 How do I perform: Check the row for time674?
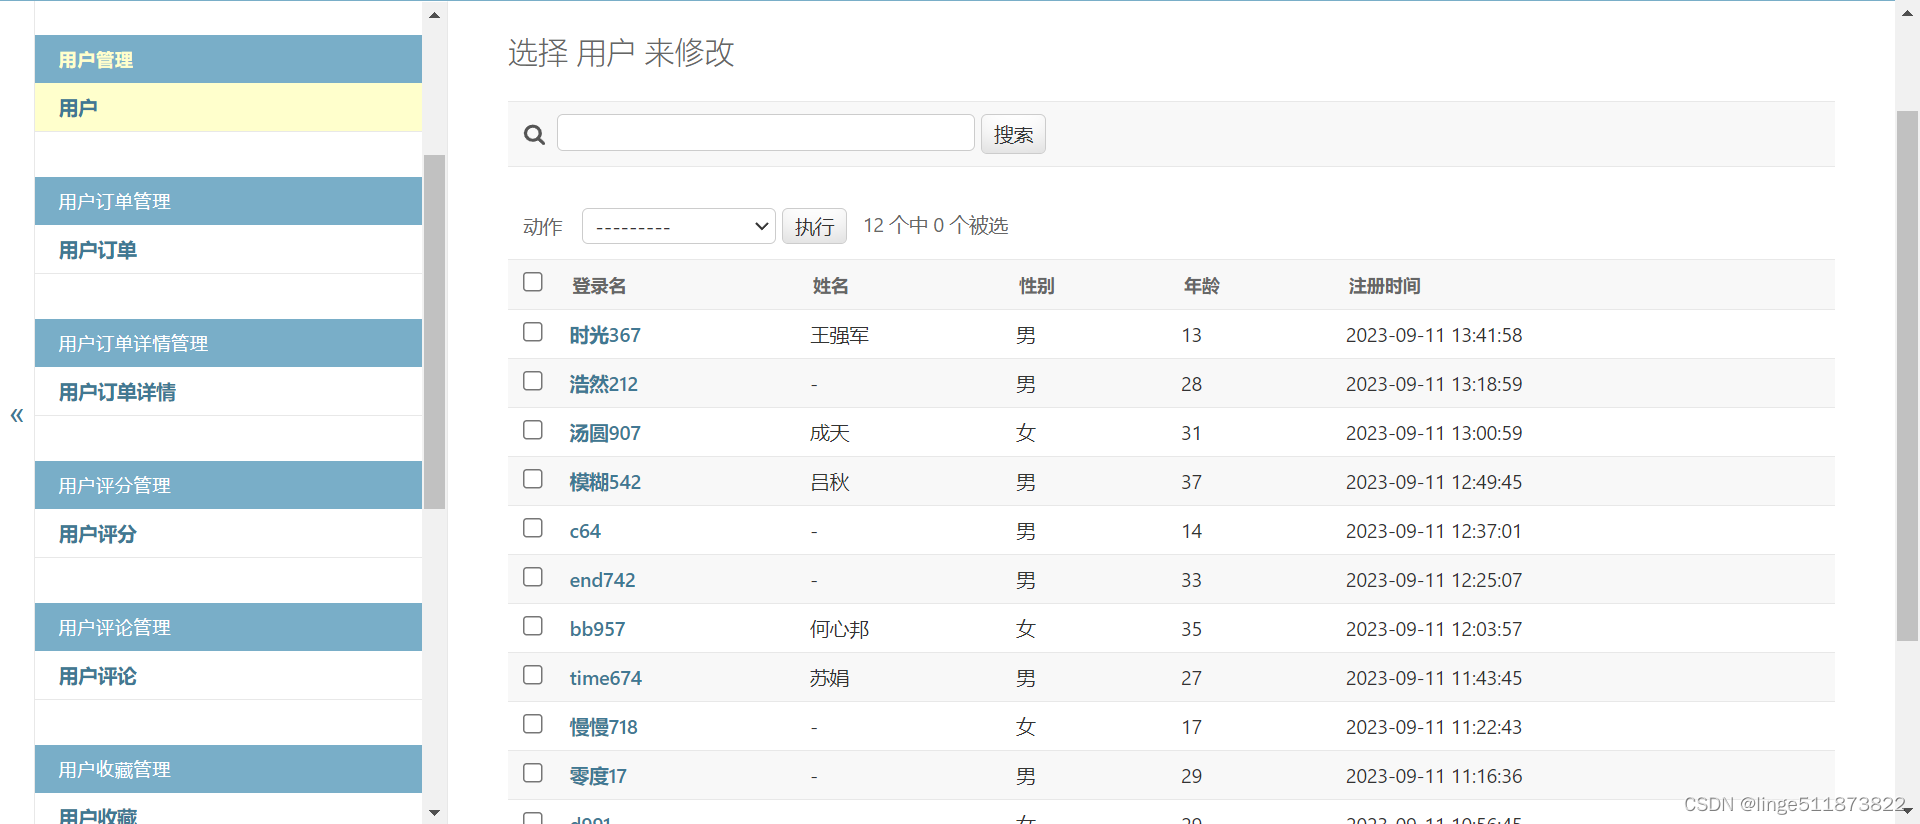(x=533, y=674)
